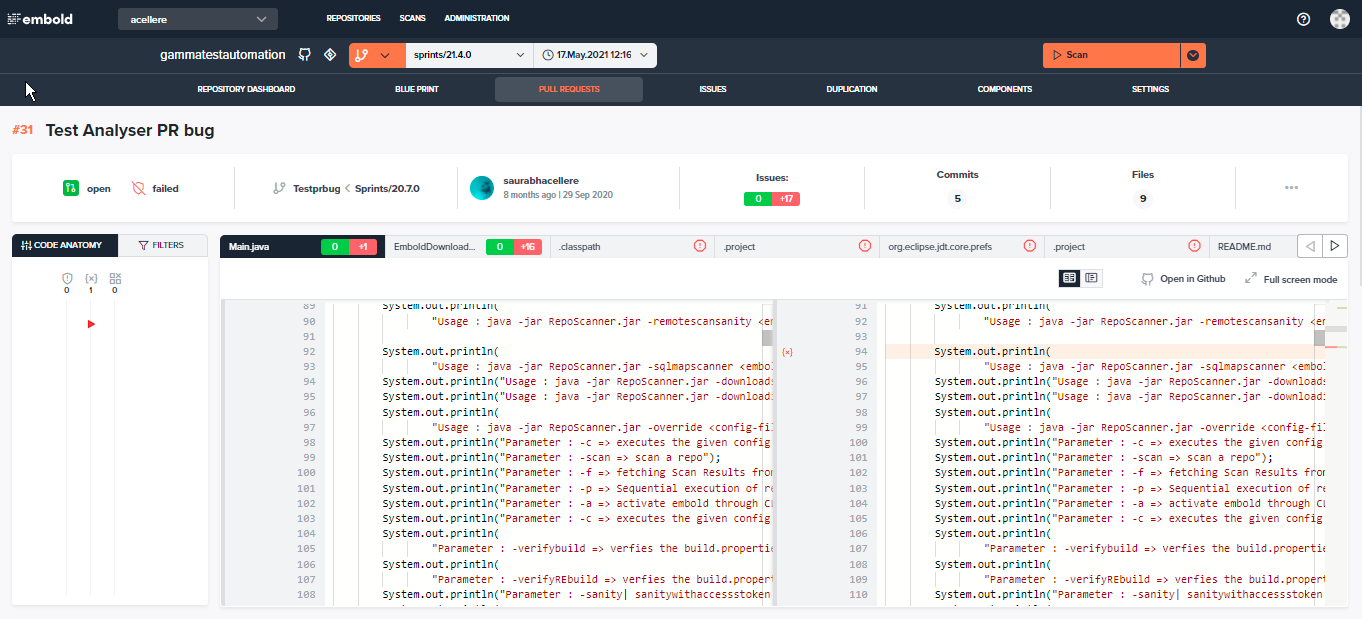This screenshot has height=619, width=1362.
Task: Click the Open in Github link
Action: pyautogui.click(x=1184, y=279)
